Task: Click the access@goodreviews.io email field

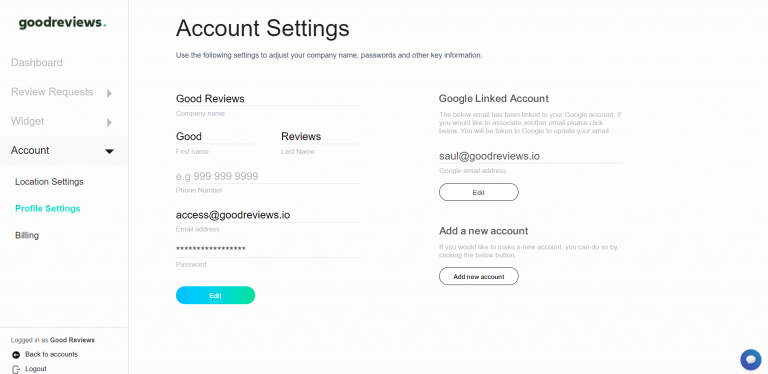Action: point(267,215)
